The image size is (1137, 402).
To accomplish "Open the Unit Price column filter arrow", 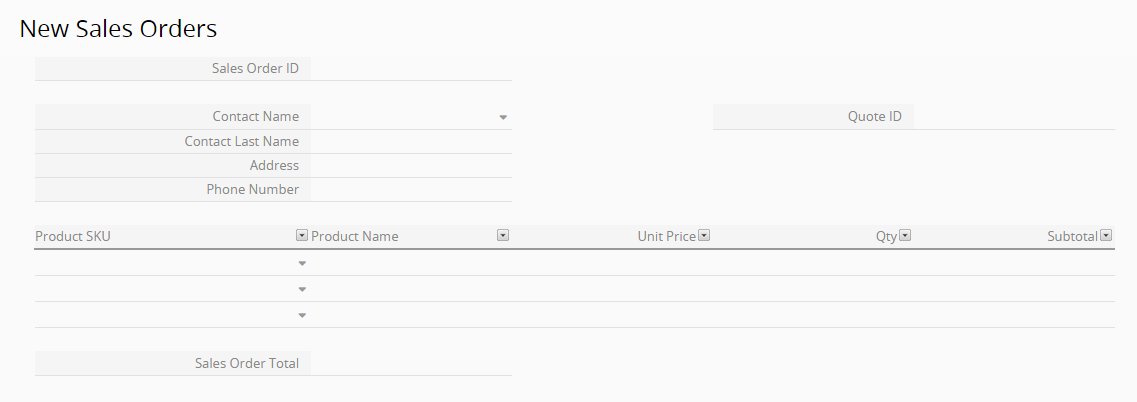I will [x=703, y=235].
